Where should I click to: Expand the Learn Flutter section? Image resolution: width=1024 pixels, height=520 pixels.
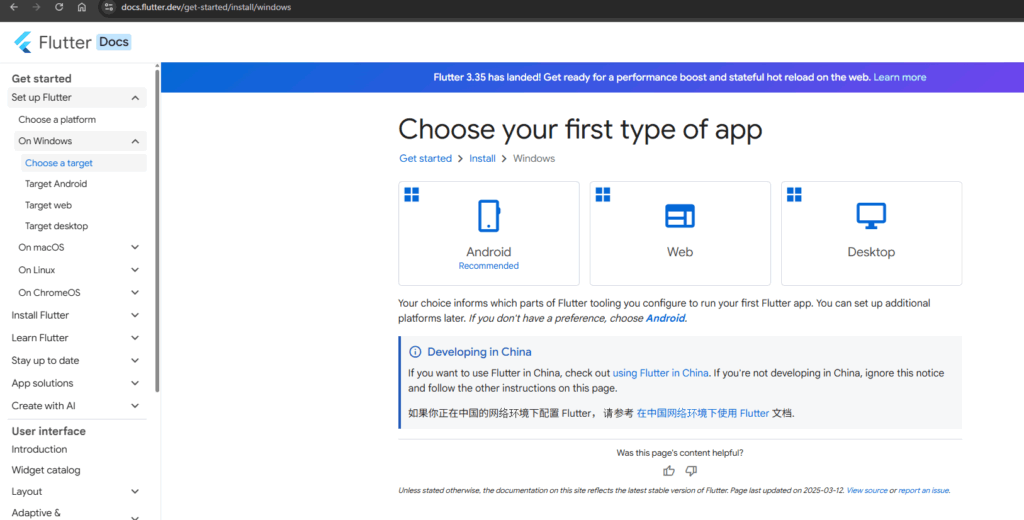click(135, 338)
